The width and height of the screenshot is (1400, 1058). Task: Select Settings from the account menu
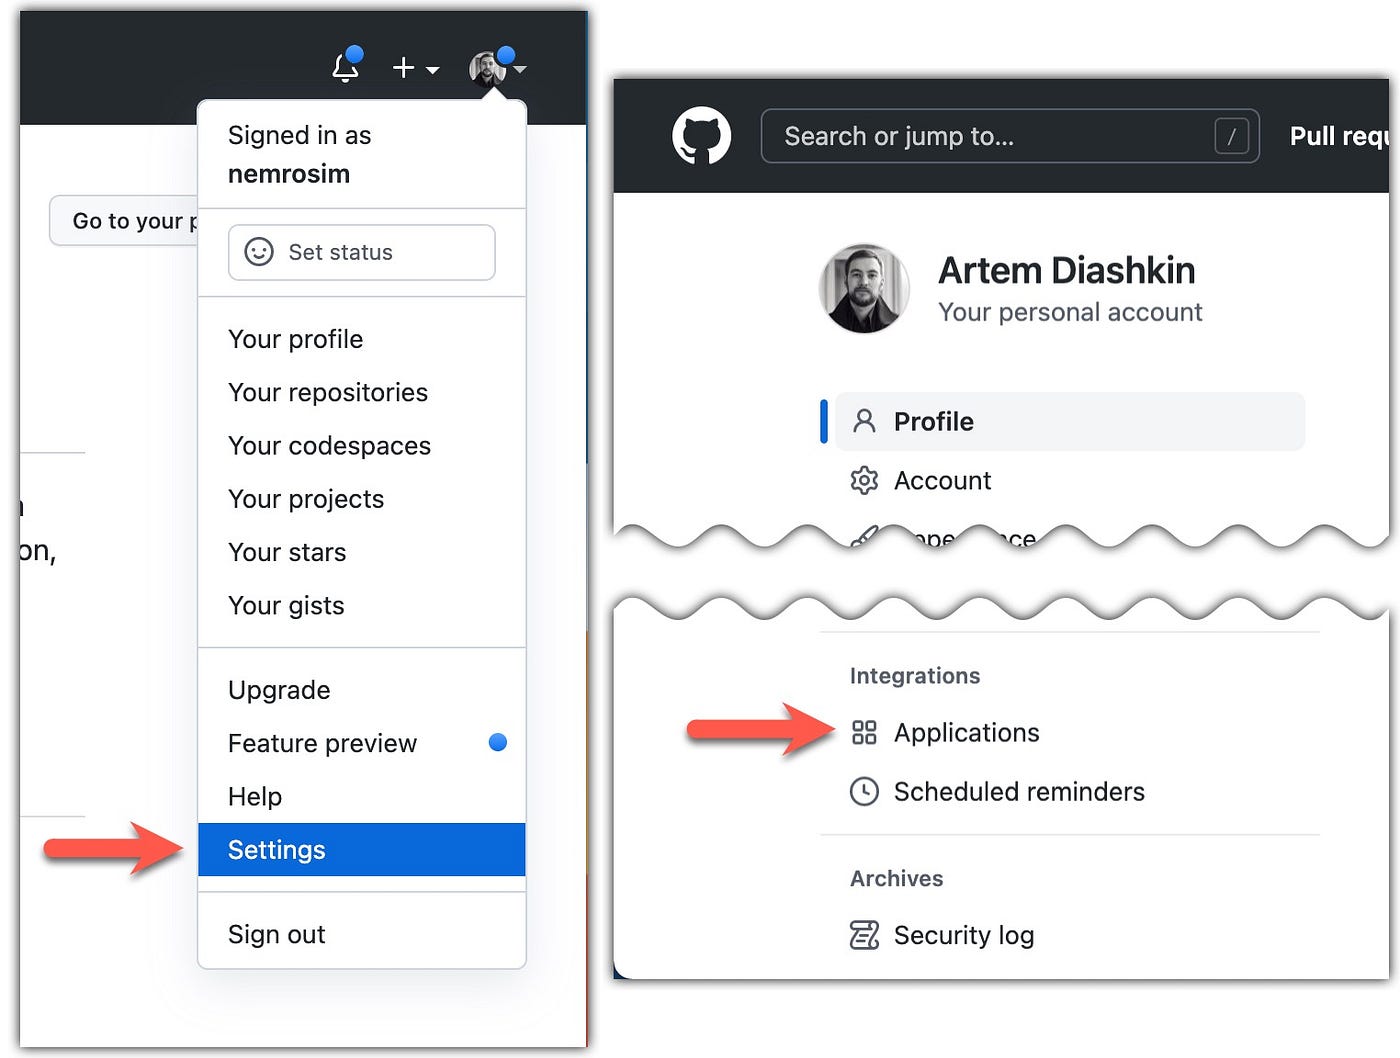(277, 849)
